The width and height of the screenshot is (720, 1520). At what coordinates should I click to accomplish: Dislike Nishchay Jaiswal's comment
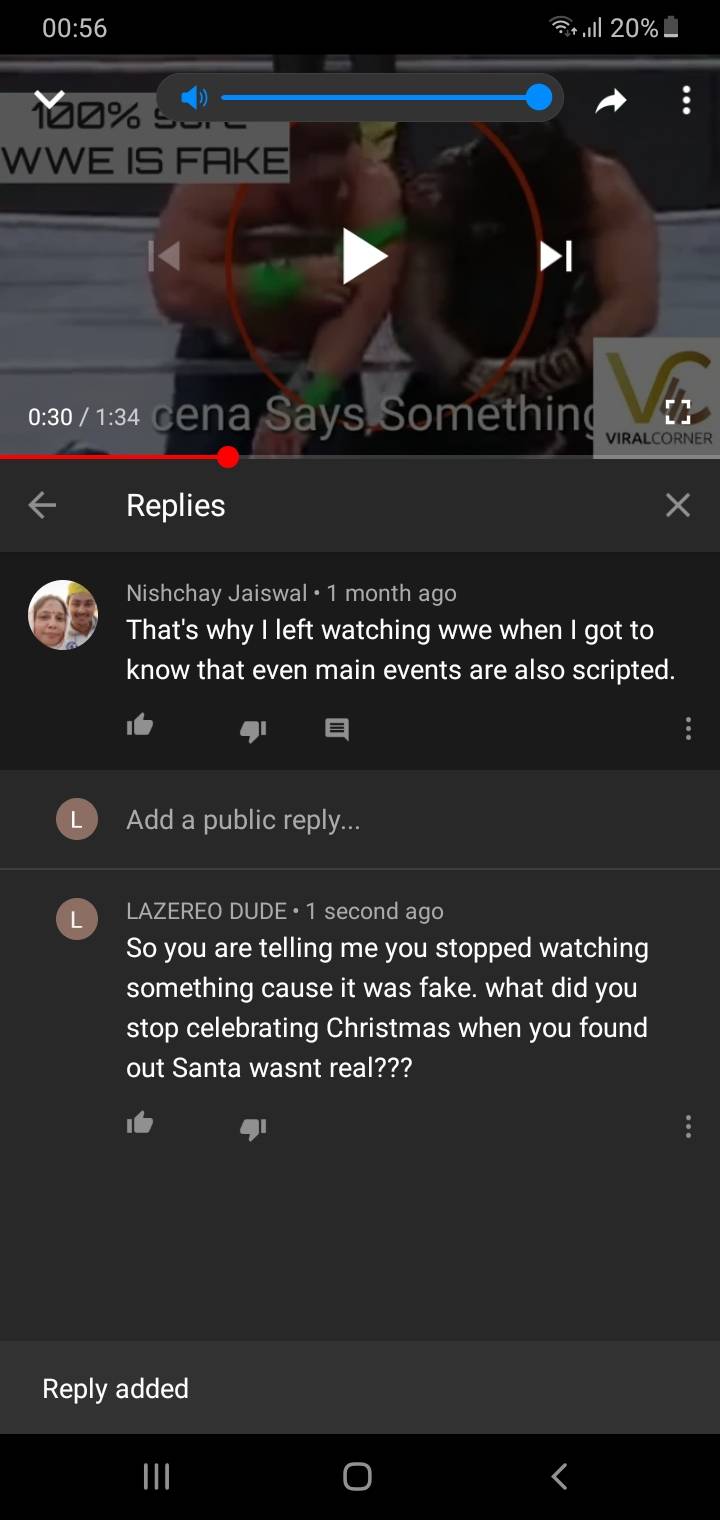pos(253,730)
